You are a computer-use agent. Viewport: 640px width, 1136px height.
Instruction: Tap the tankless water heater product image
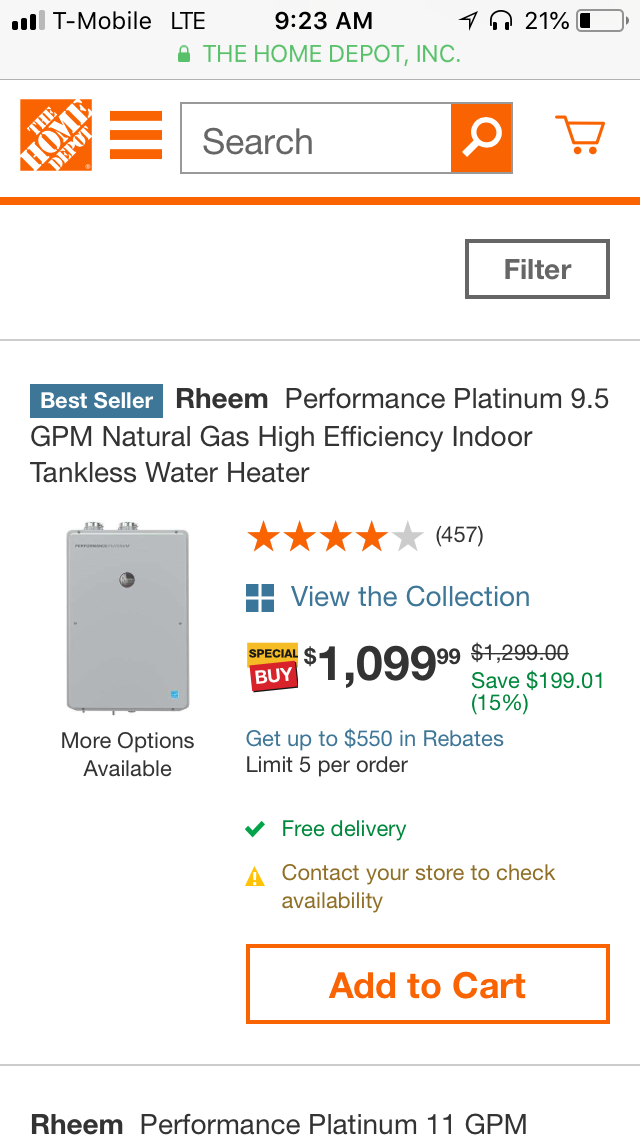coord(127,618)
